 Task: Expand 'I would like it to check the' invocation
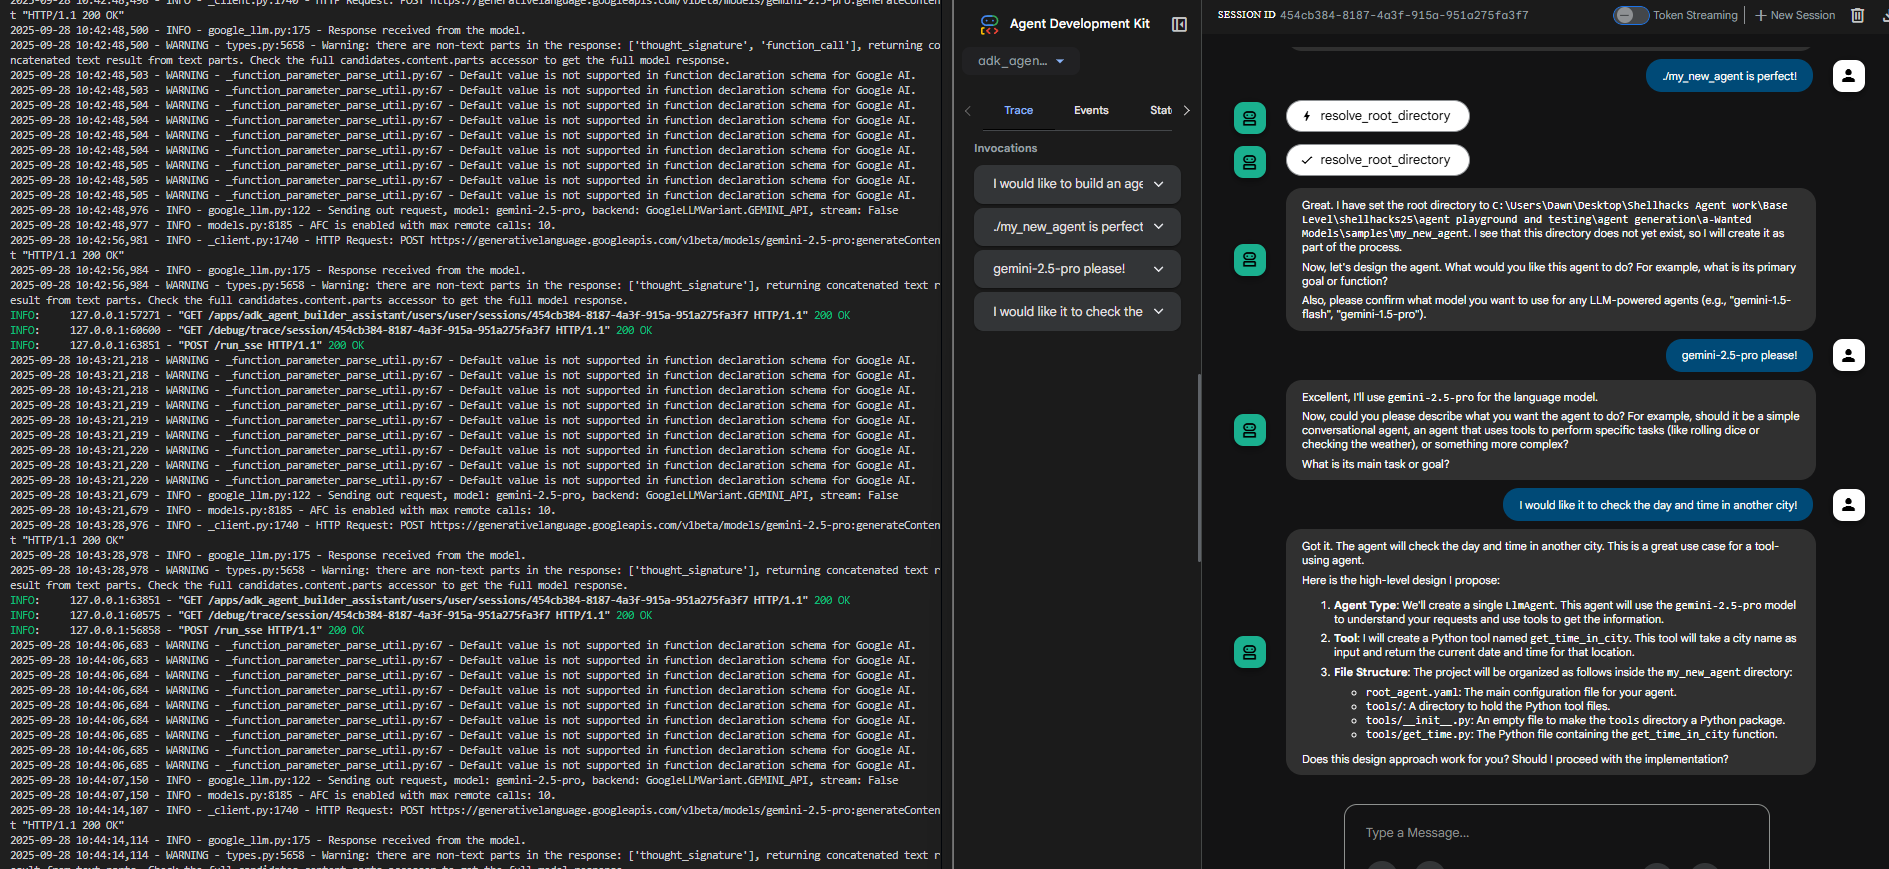tap(1077, 312)
